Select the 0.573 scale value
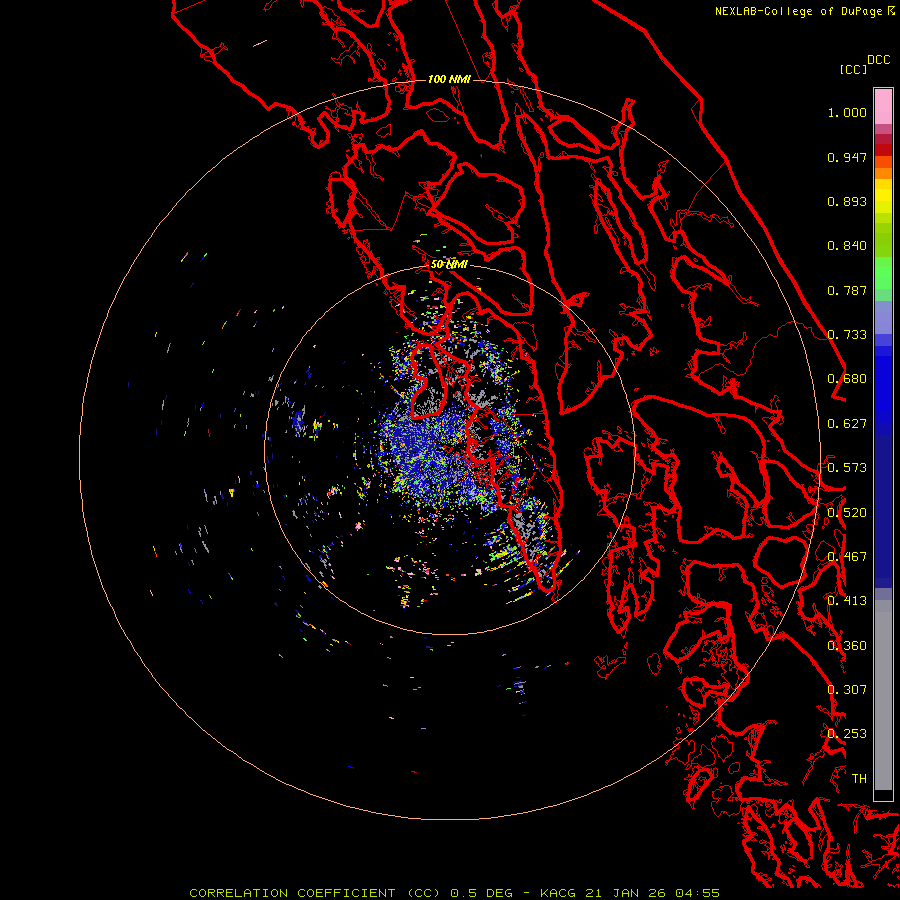 point(847,468)
